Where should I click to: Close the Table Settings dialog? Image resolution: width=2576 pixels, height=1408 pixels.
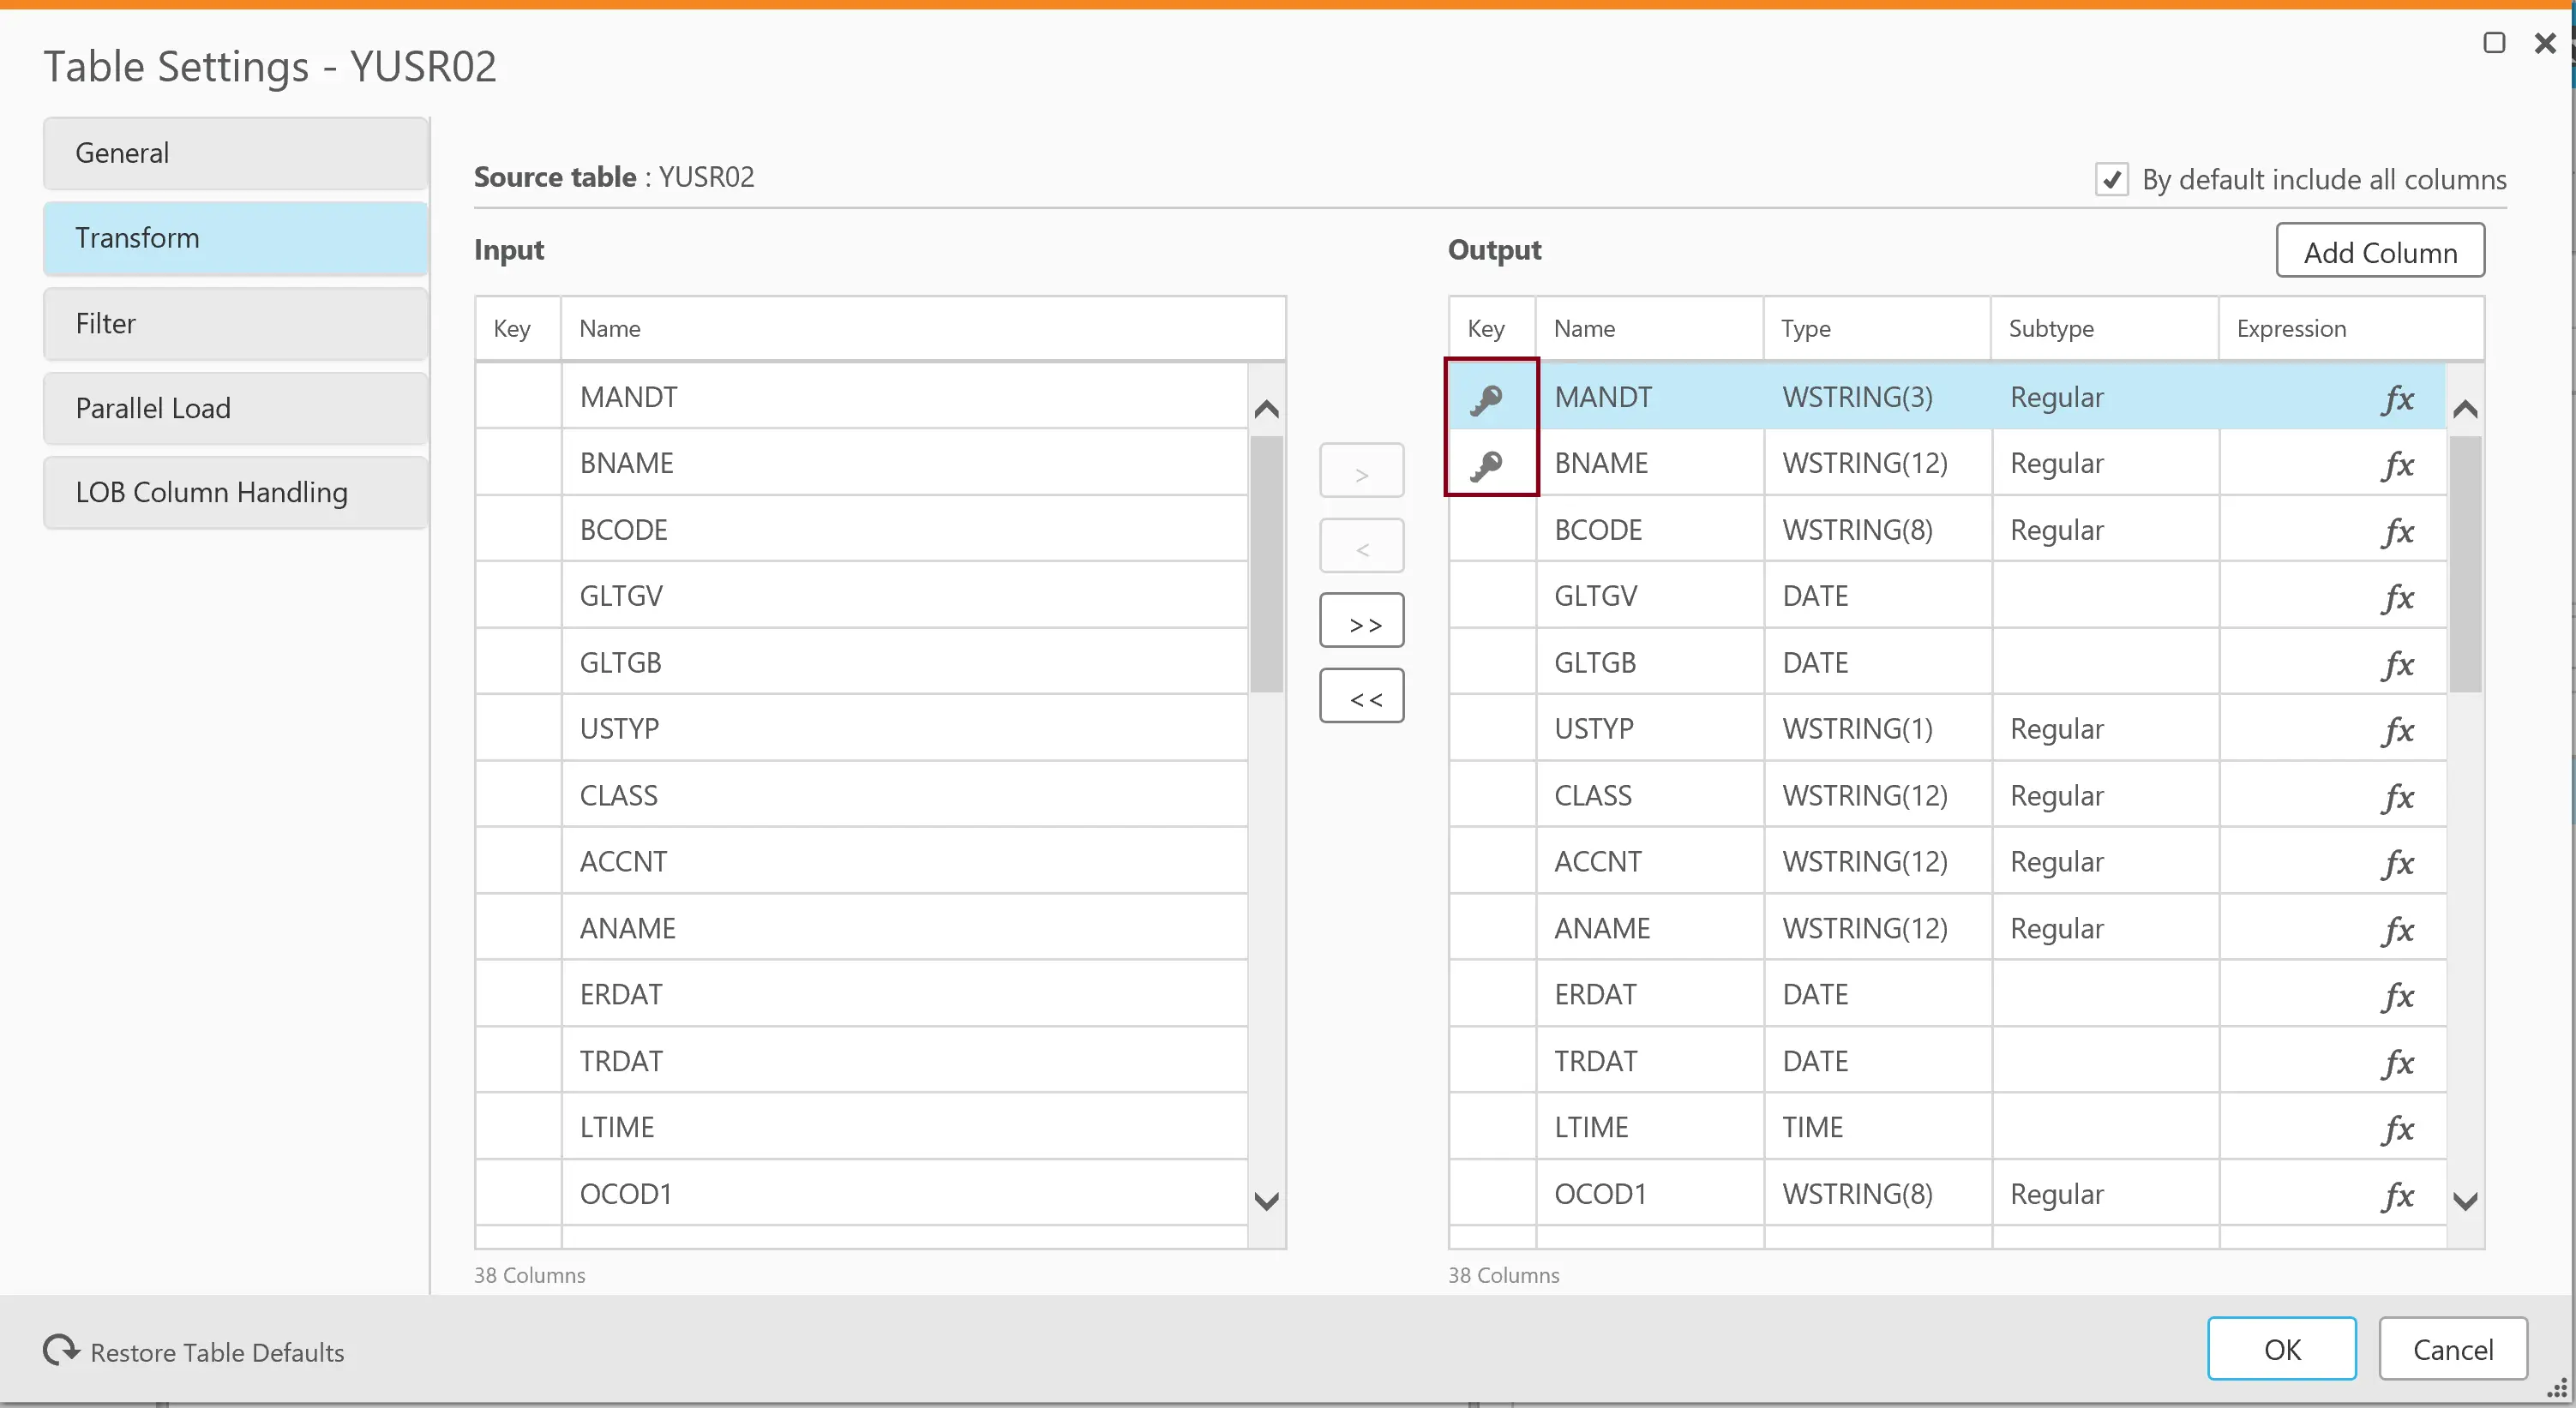point(2545,43)
